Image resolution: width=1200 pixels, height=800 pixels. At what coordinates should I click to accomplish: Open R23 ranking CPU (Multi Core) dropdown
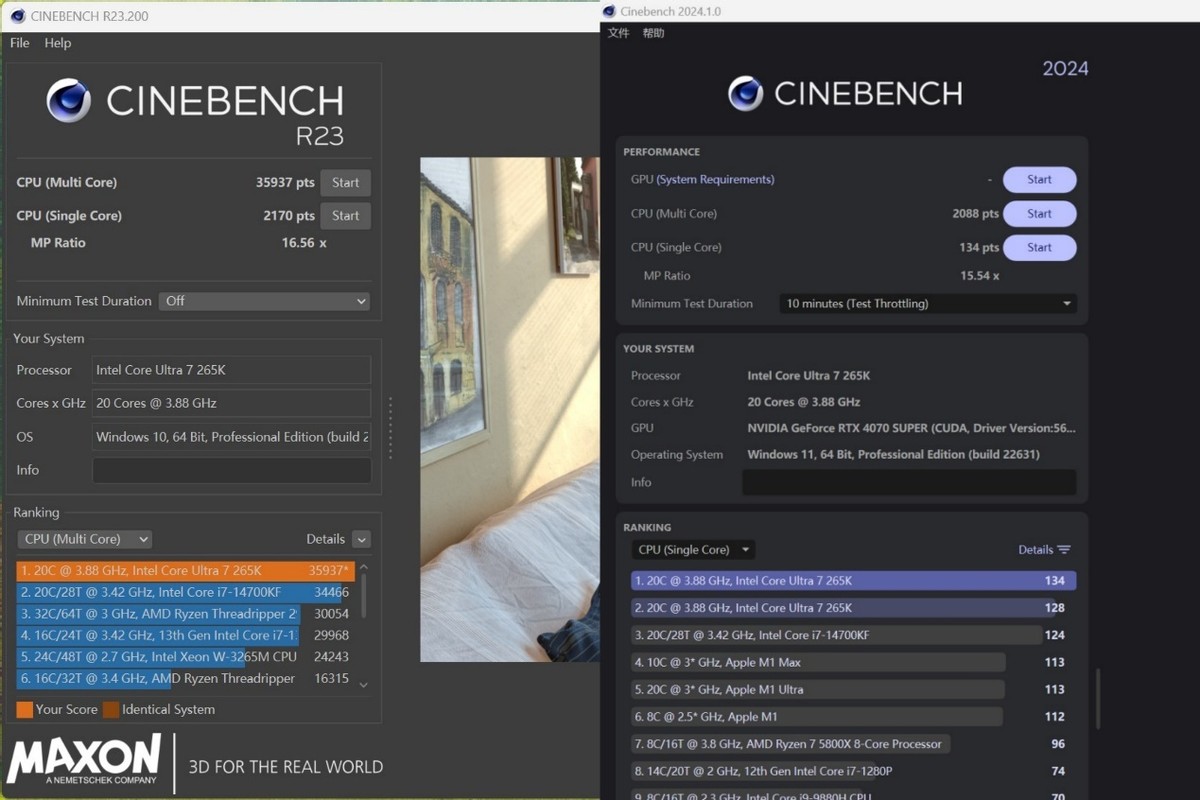tap(85, 539)
